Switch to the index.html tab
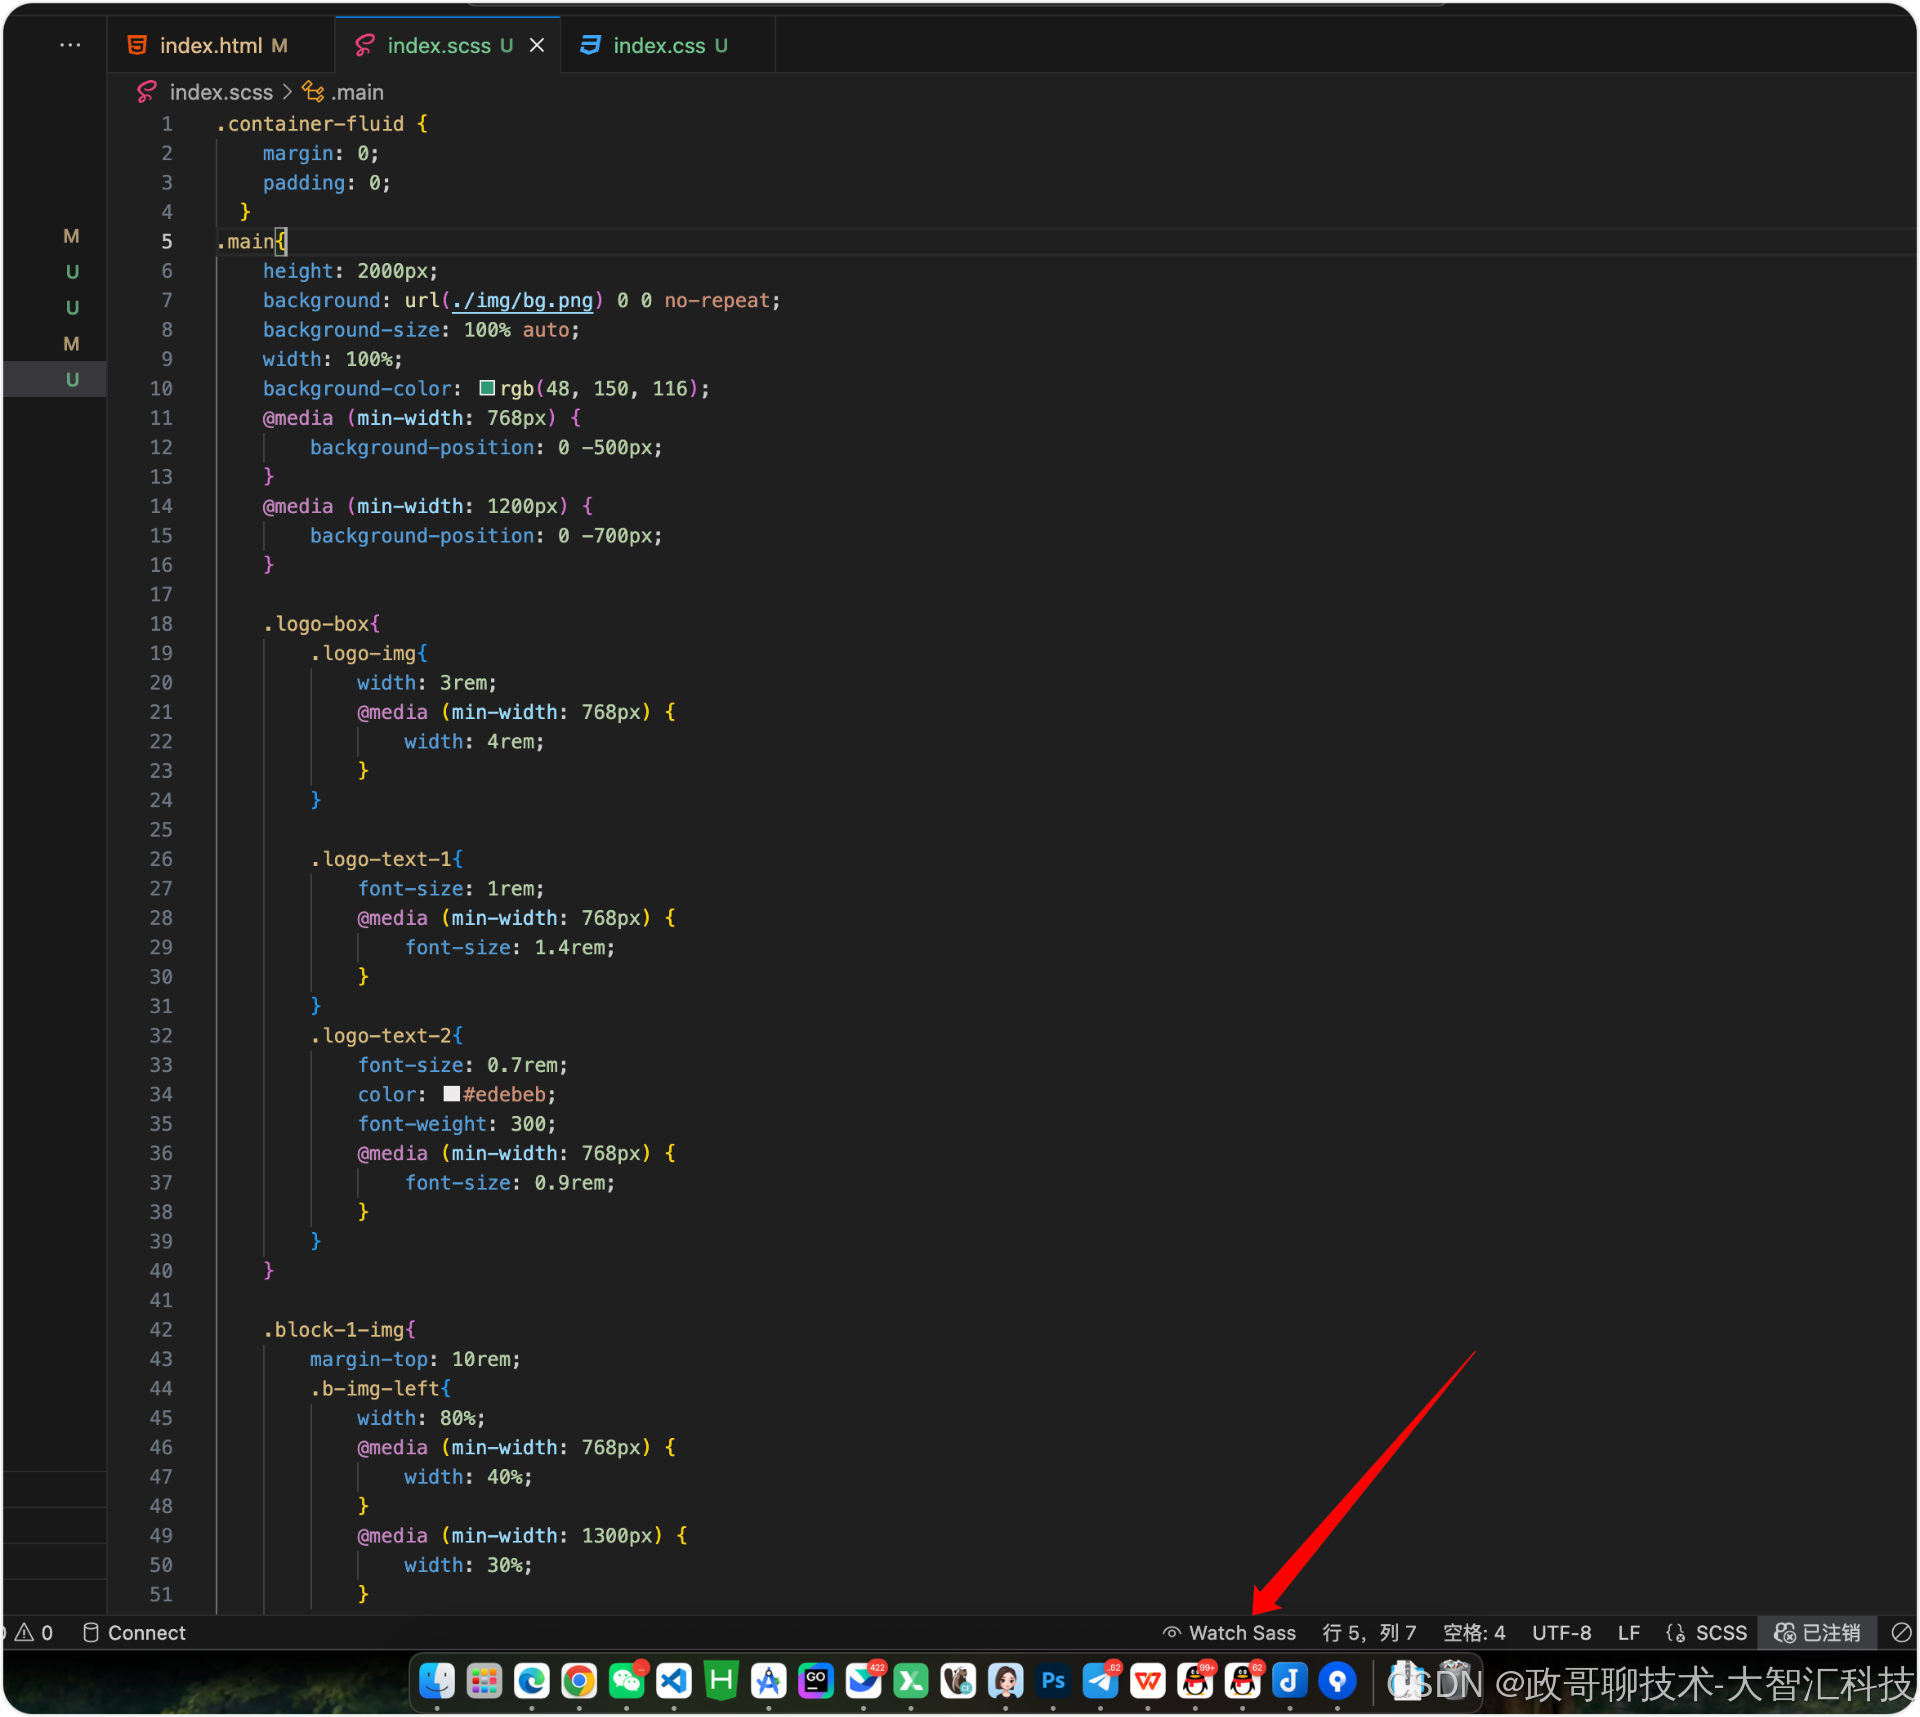 click(x=210, y=46)
